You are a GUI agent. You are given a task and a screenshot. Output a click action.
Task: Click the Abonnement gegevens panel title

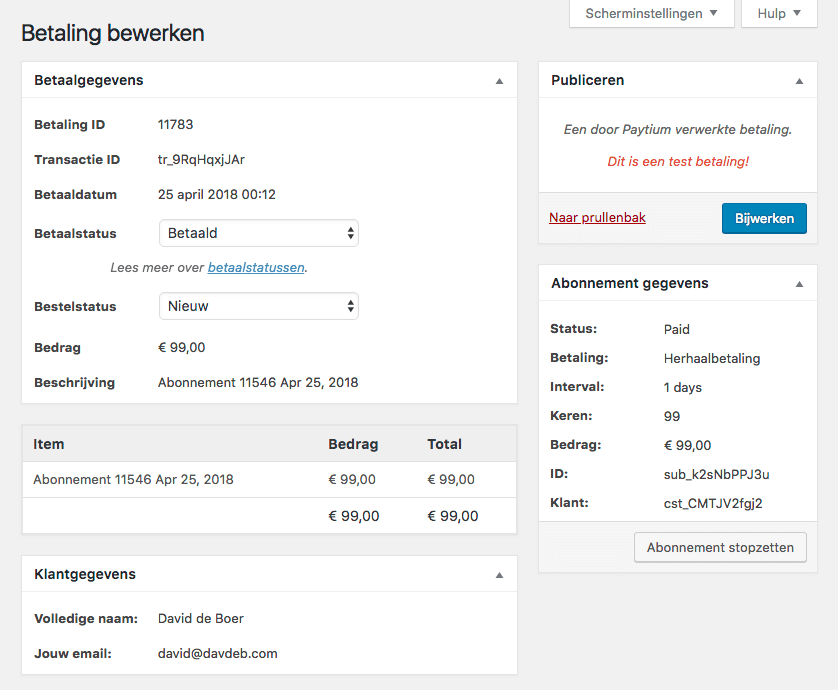pos(630,283)
